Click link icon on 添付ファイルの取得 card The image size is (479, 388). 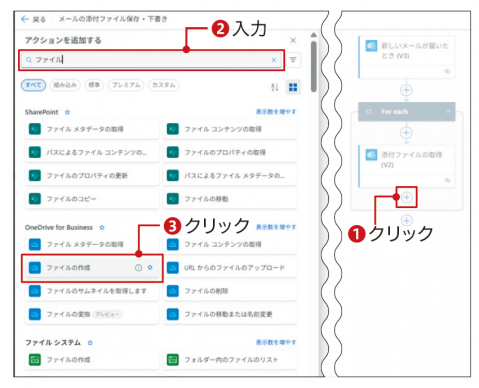[x=447, y=180]
